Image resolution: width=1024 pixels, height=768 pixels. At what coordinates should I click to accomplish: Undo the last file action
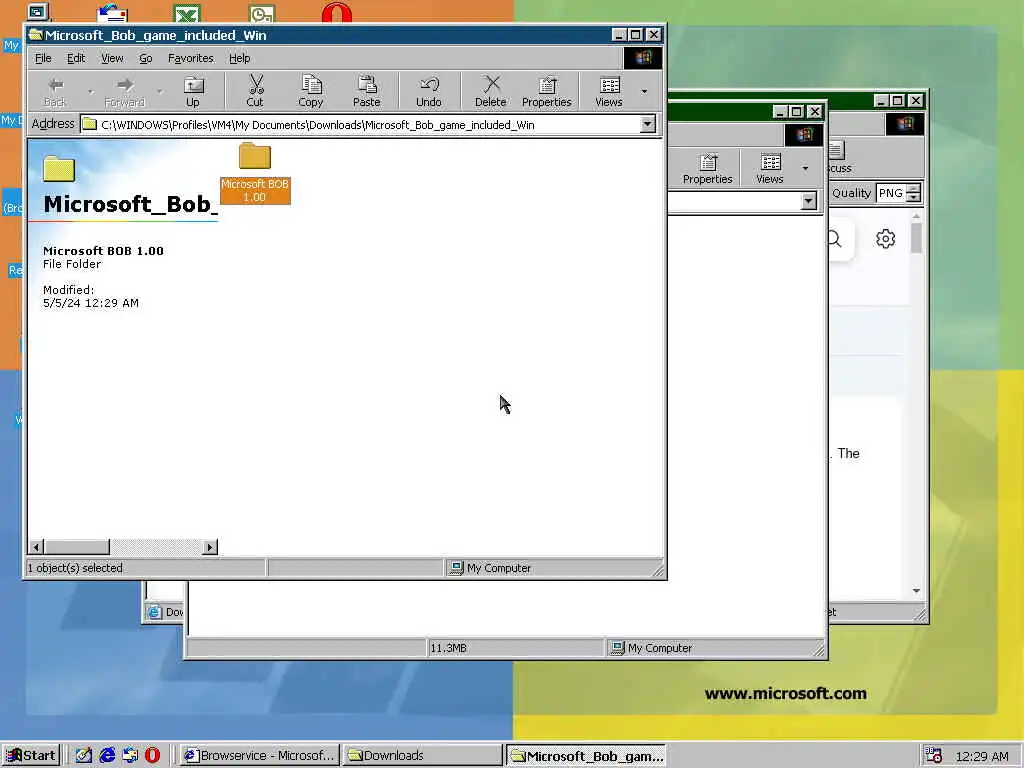click(428, 91)
